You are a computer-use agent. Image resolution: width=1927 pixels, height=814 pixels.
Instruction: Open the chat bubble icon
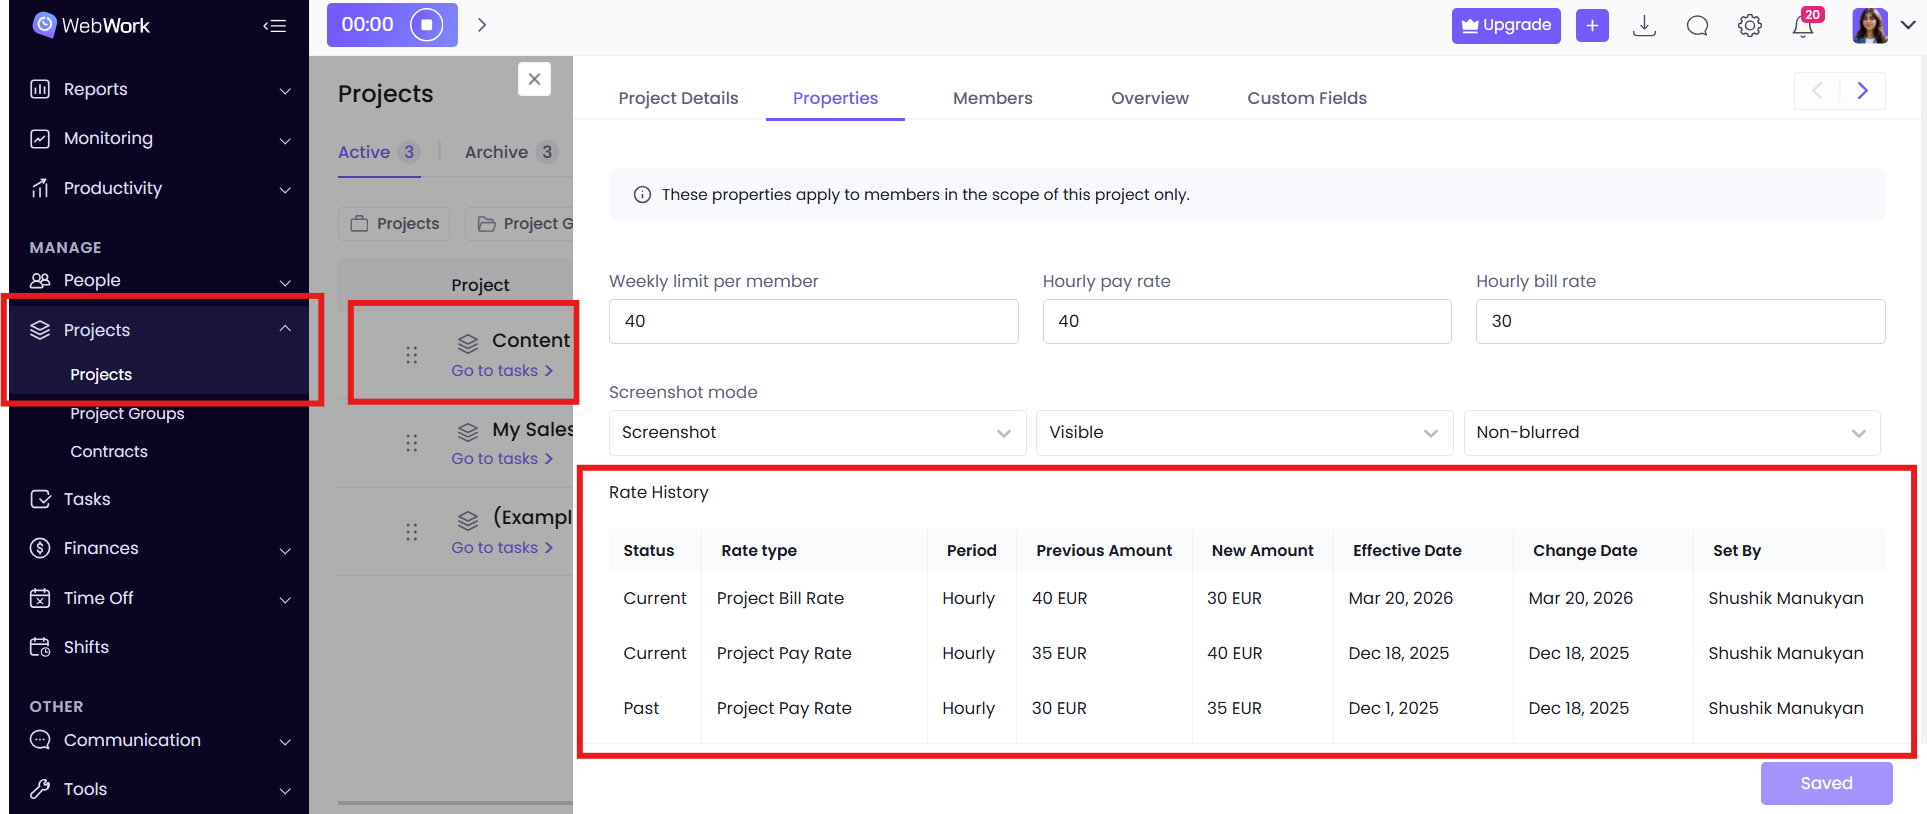pyautogui.click(x=1697, y=26)
